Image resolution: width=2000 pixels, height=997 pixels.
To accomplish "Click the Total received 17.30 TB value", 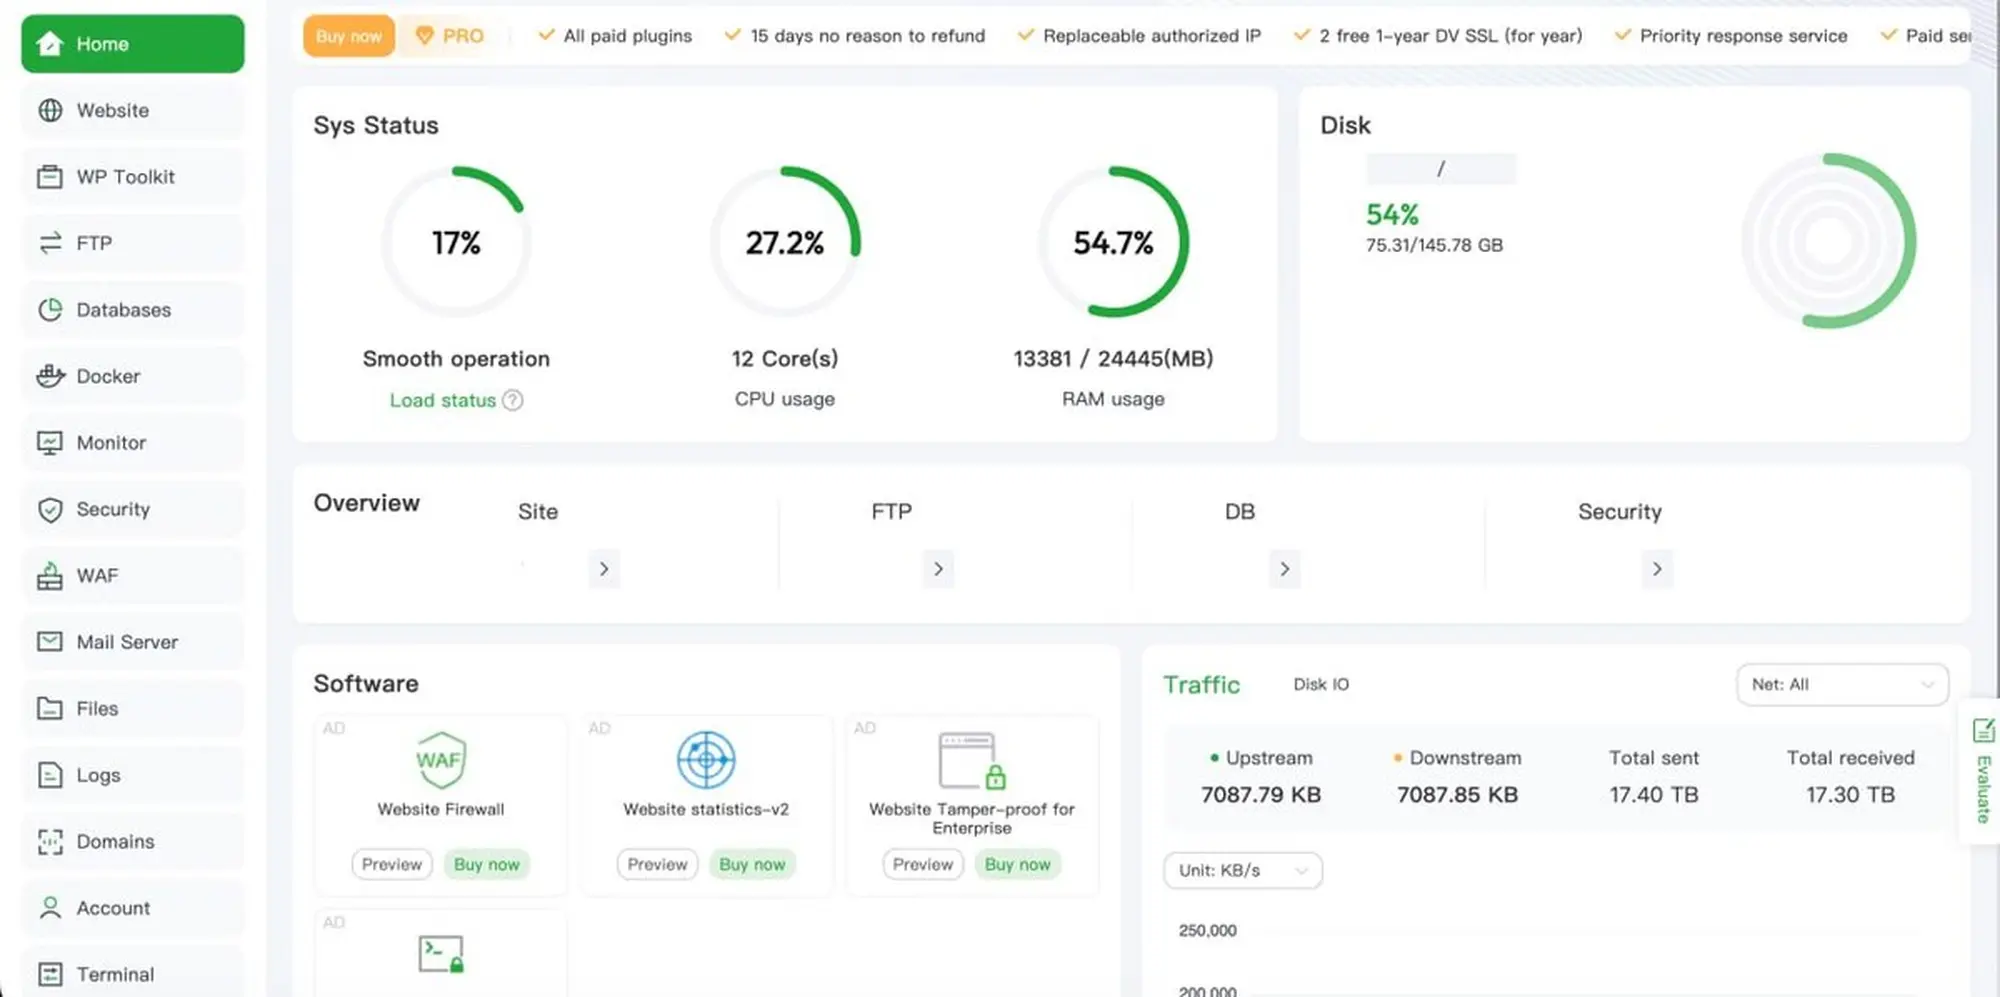I will (1850, 795).
